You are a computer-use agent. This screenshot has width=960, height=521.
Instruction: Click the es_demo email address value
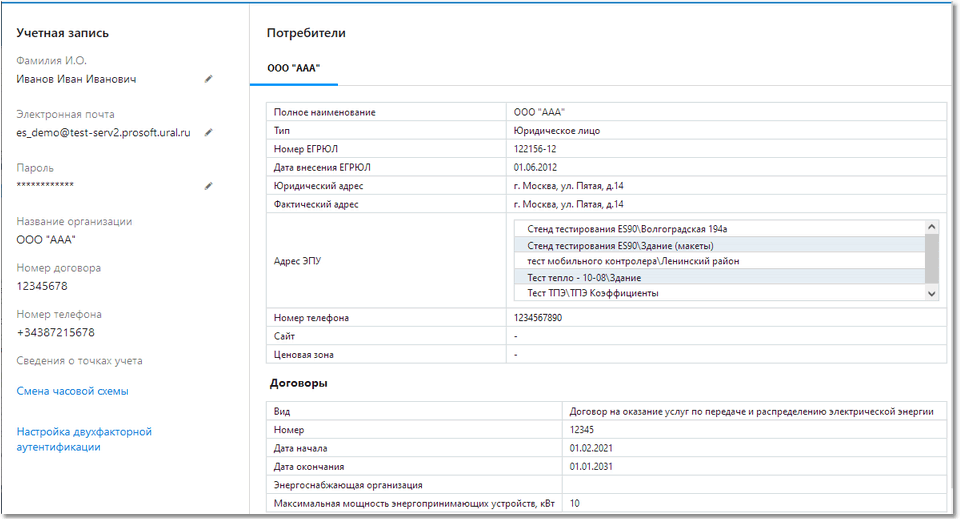pyautogui.click(x=103, y=132)
